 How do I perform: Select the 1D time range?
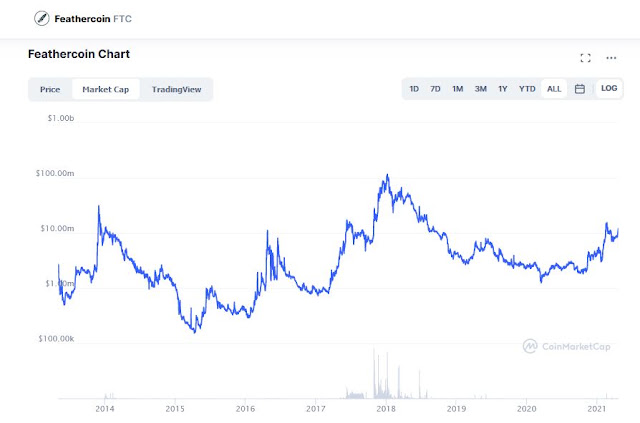(x=414, y=89)
